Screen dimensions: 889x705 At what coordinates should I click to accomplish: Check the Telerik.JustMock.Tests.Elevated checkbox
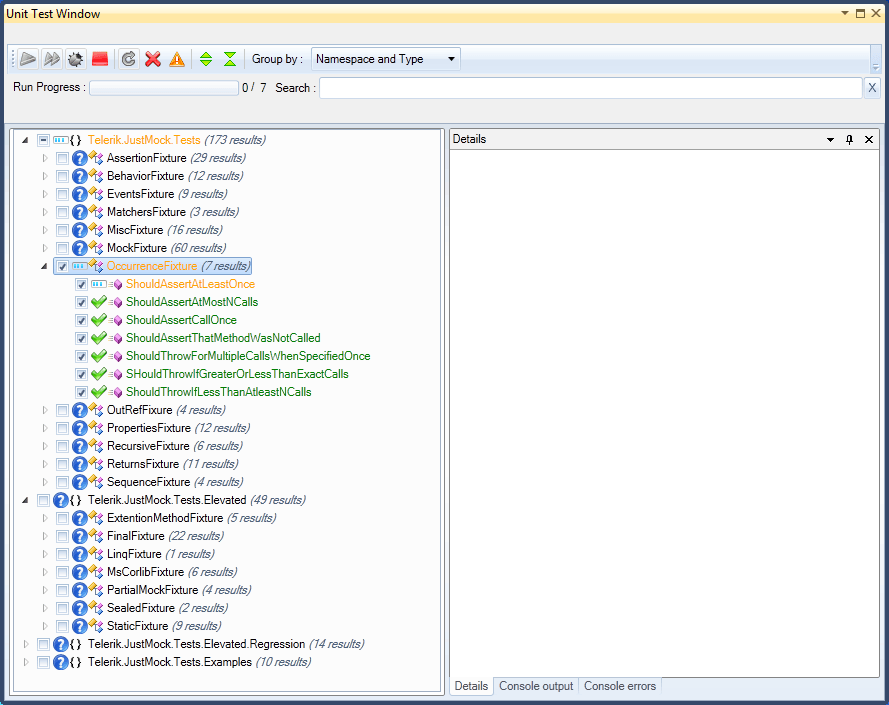pos(44,500)
